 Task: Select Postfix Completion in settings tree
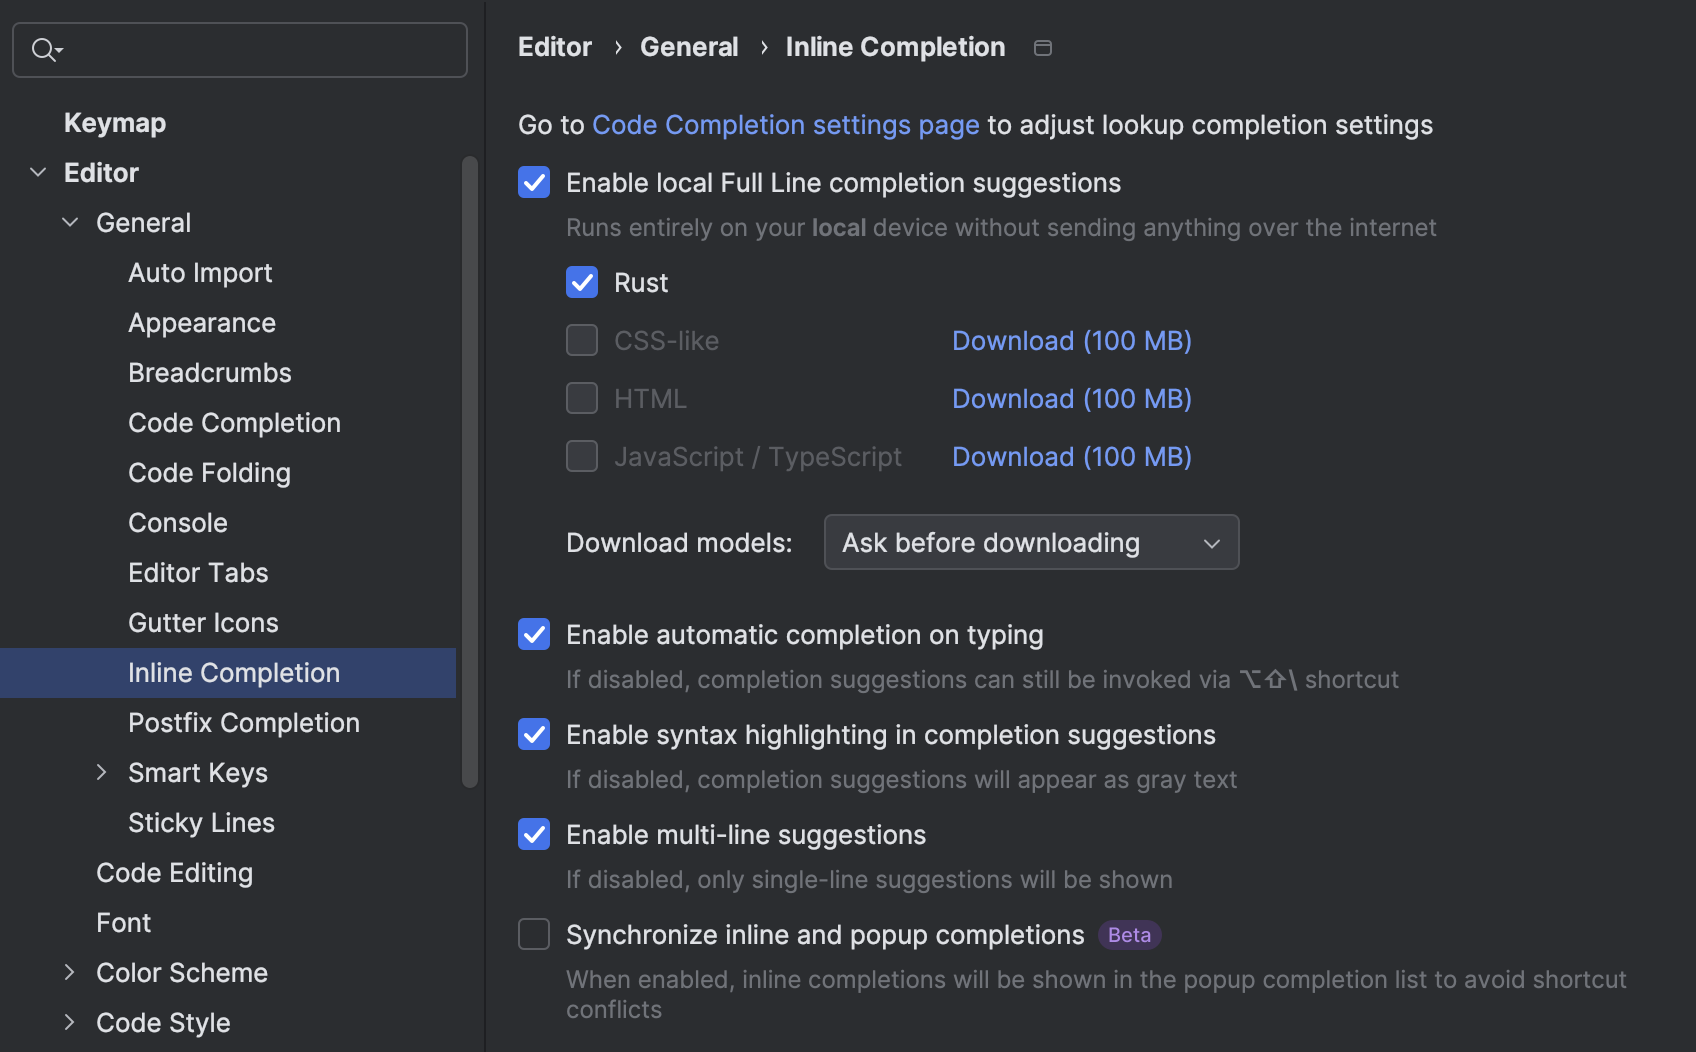tap(243, 723)
